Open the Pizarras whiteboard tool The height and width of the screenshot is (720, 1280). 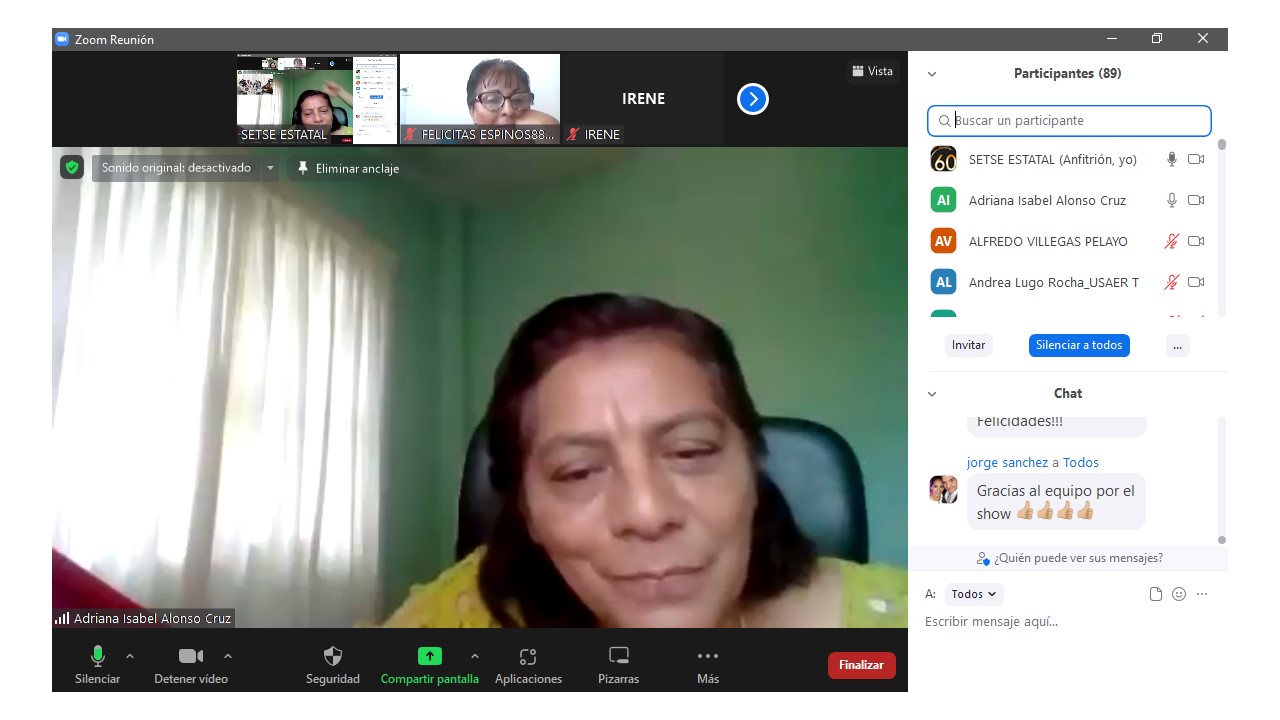(x=619, y=657)
